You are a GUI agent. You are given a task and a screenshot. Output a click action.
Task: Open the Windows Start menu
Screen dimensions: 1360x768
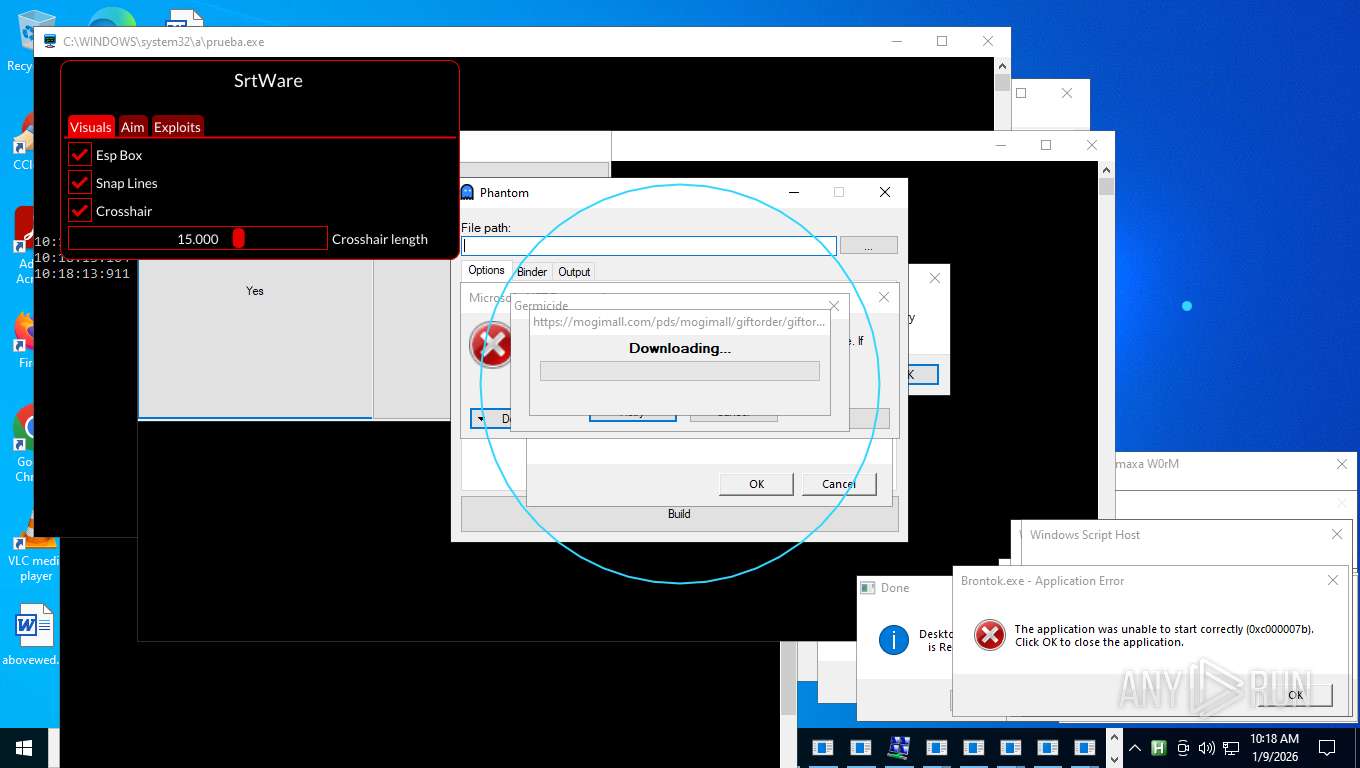point(23,748)
